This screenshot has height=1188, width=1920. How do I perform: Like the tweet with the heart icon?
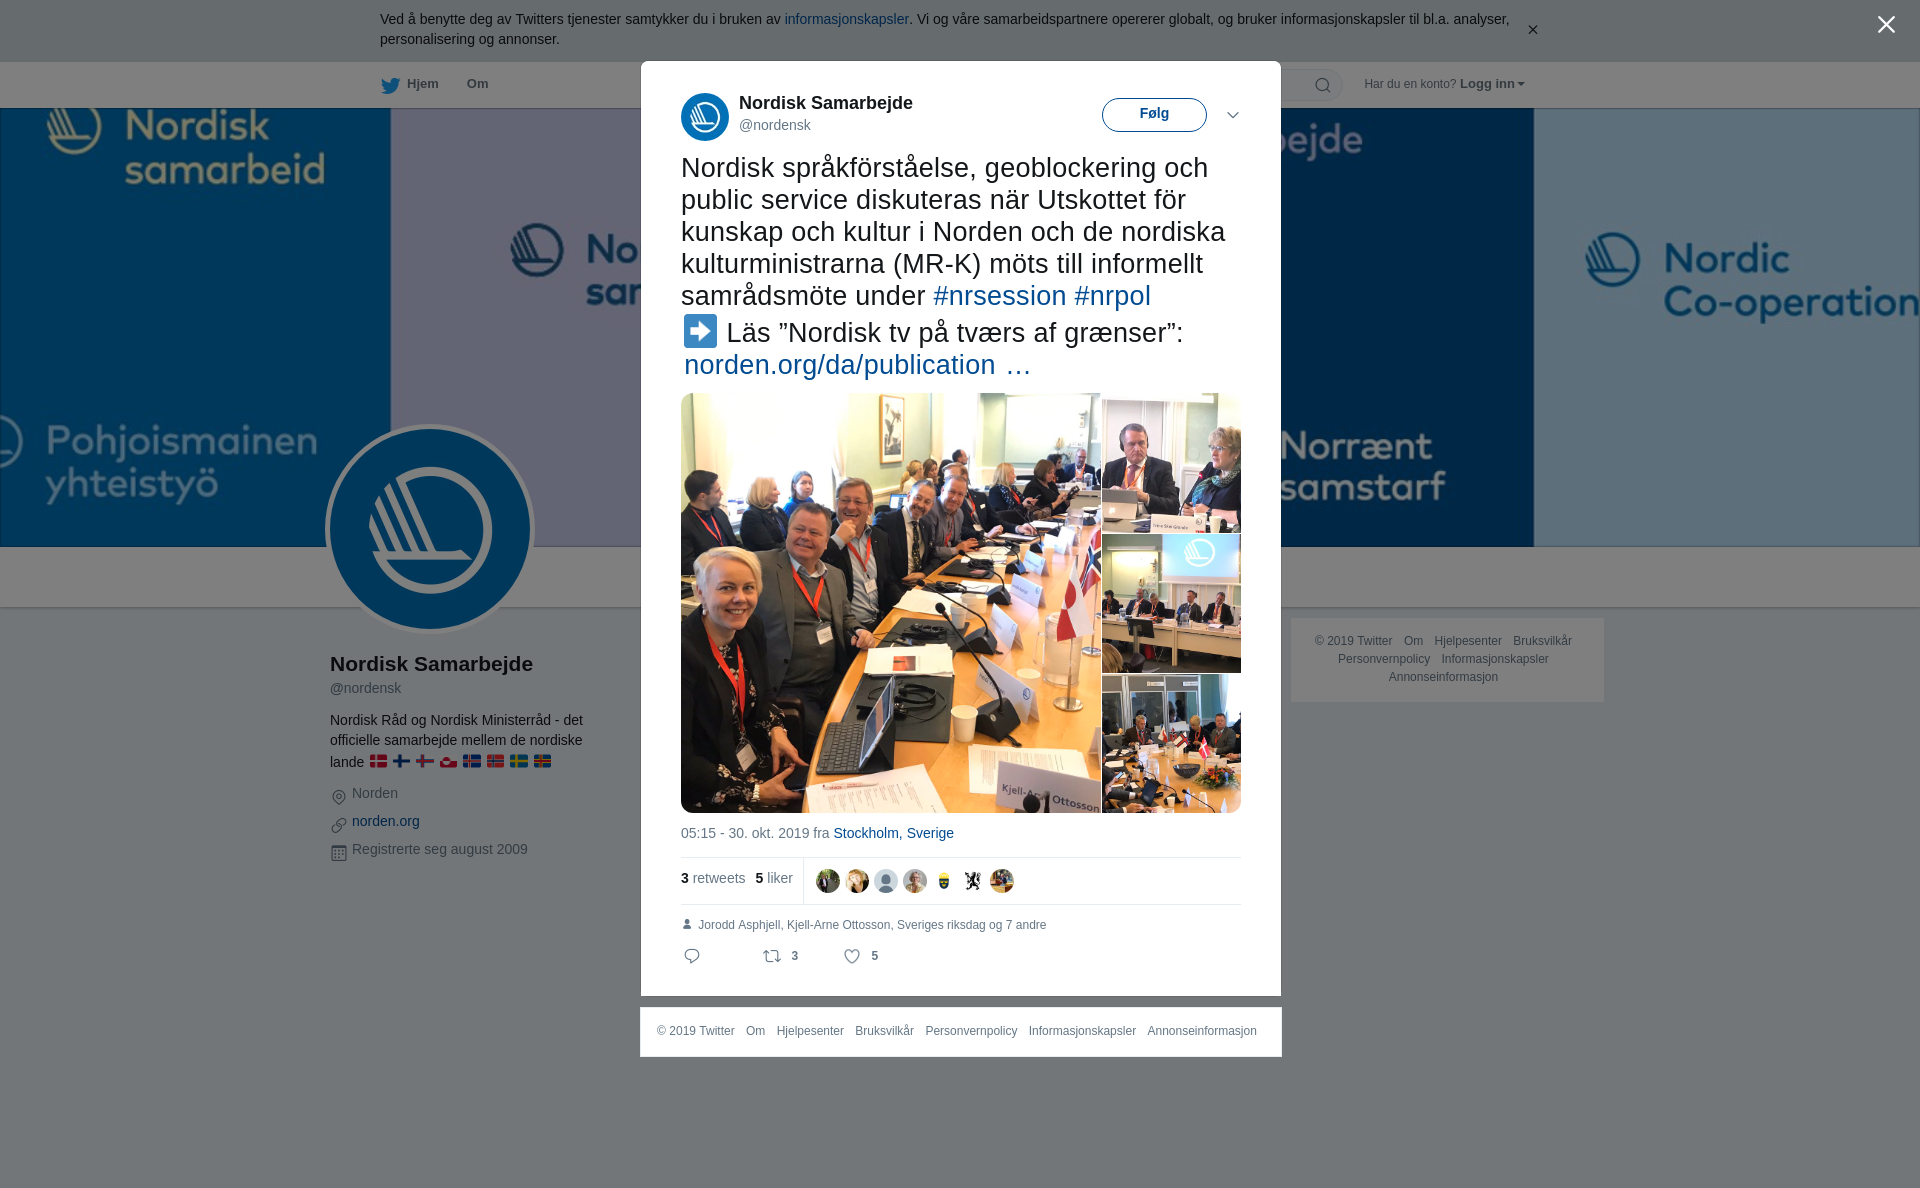click(852, 956)
